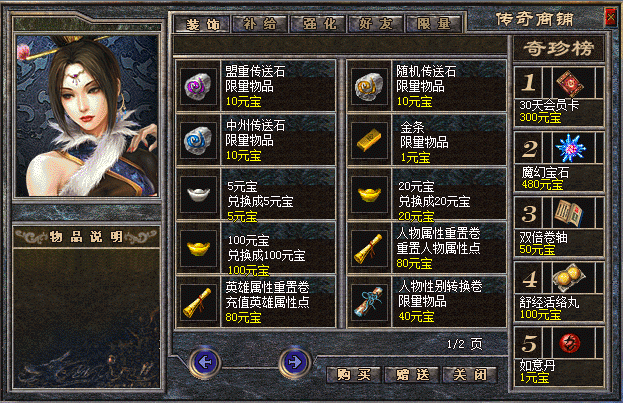
Task: Click the 购买 buy button
Action: click(x=354, y=374)
